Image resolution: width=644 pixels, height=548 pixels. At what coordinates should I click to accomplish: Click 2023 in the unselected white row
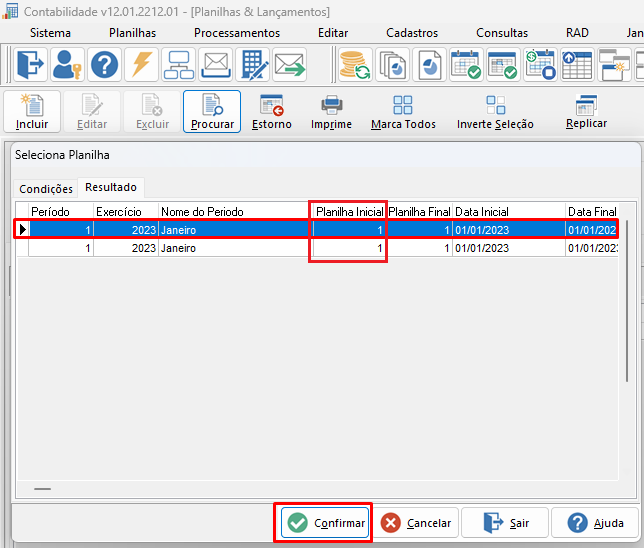tap(144, 248)
